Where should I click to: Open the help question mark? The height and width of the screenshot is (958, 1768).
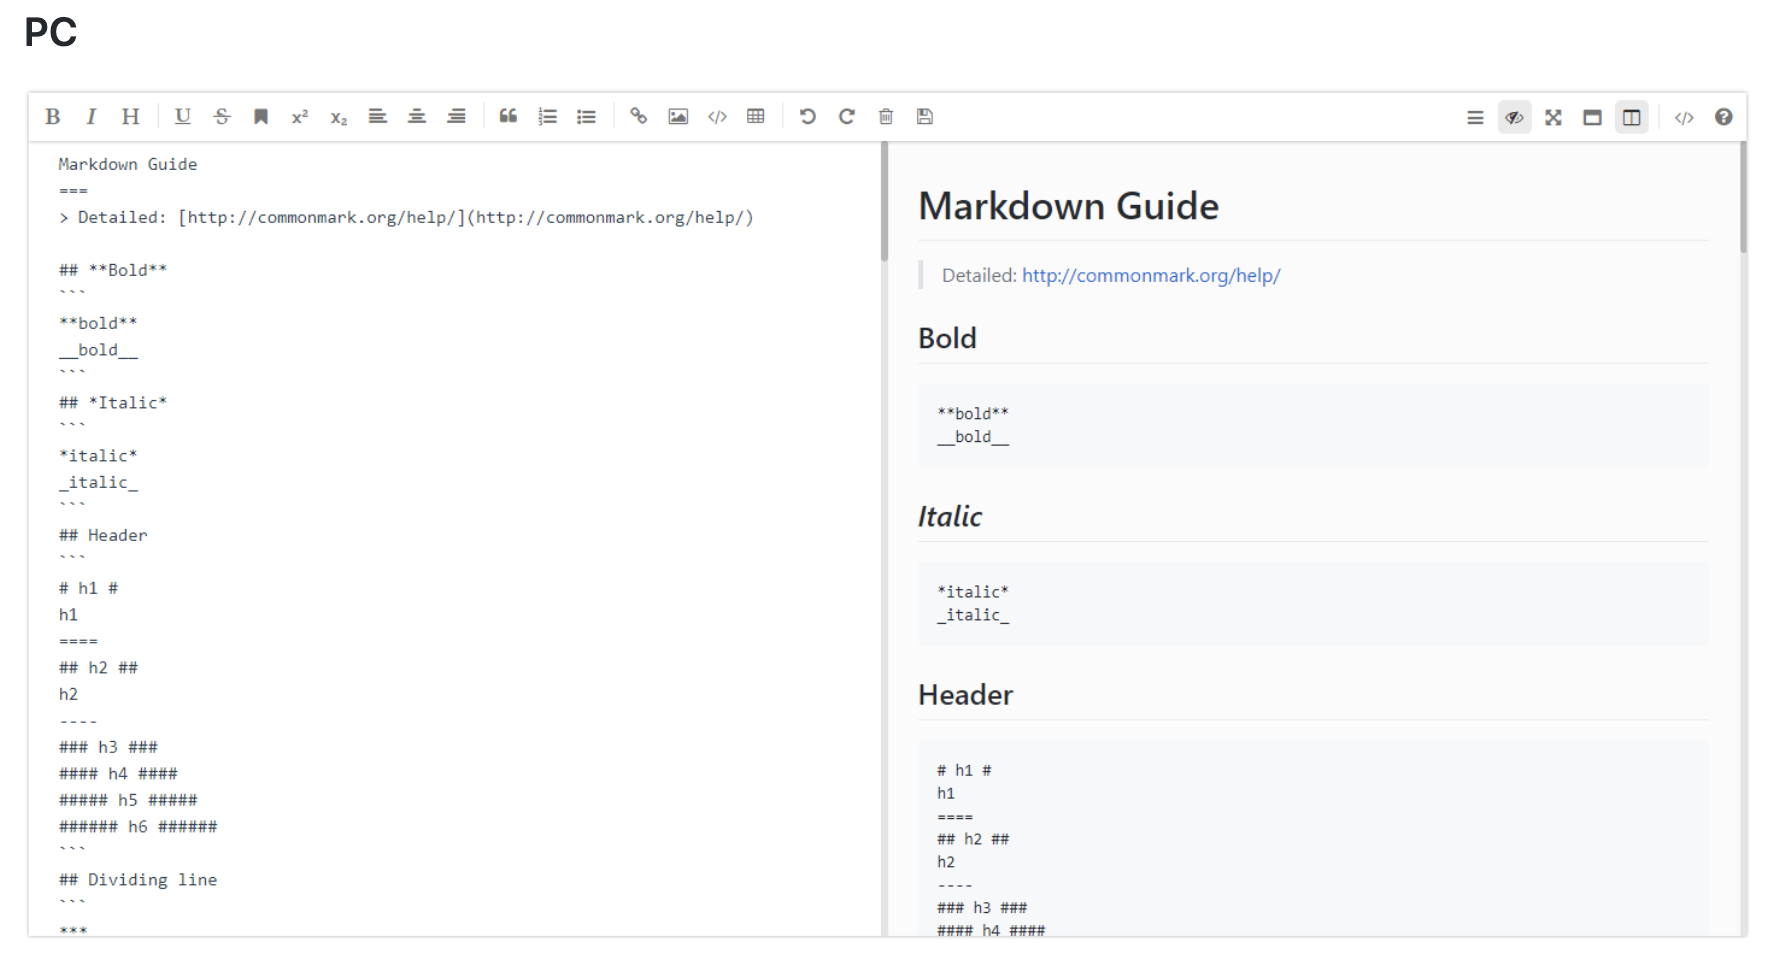(x=1723, y=117)
